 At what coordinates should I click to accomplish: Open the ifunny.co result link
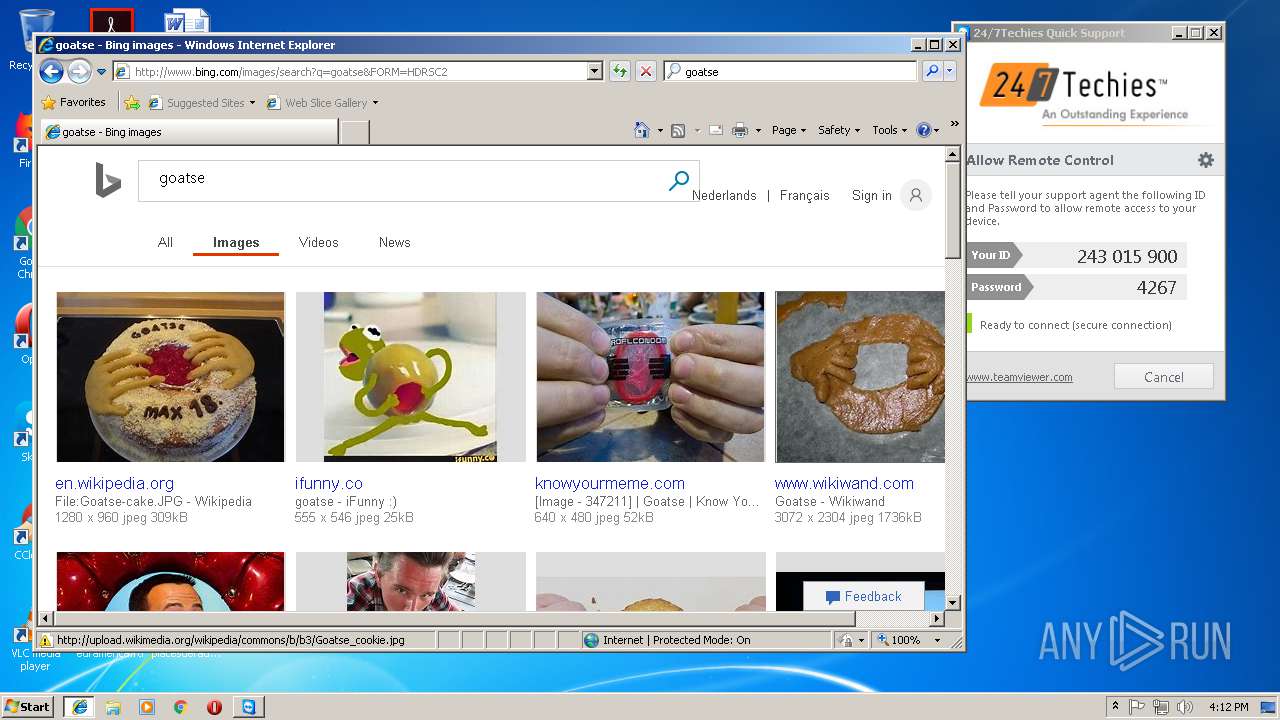[x=329, y=483]
